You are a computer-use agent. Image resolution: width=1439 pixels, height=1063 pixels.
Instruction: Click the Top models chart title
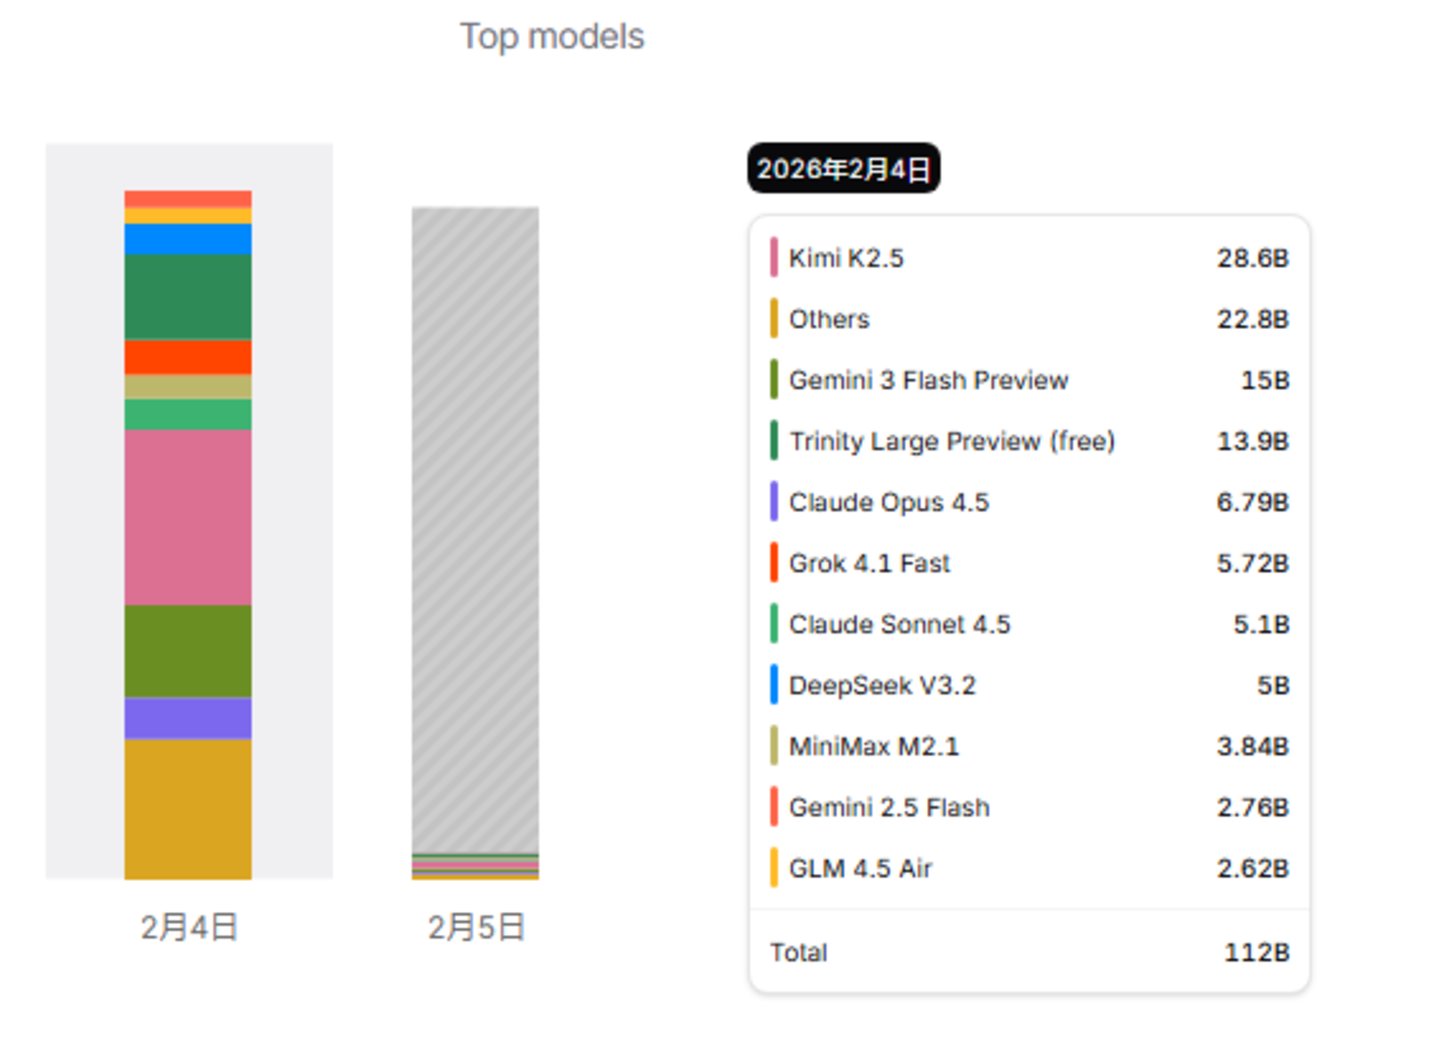[x=552, y=37]
